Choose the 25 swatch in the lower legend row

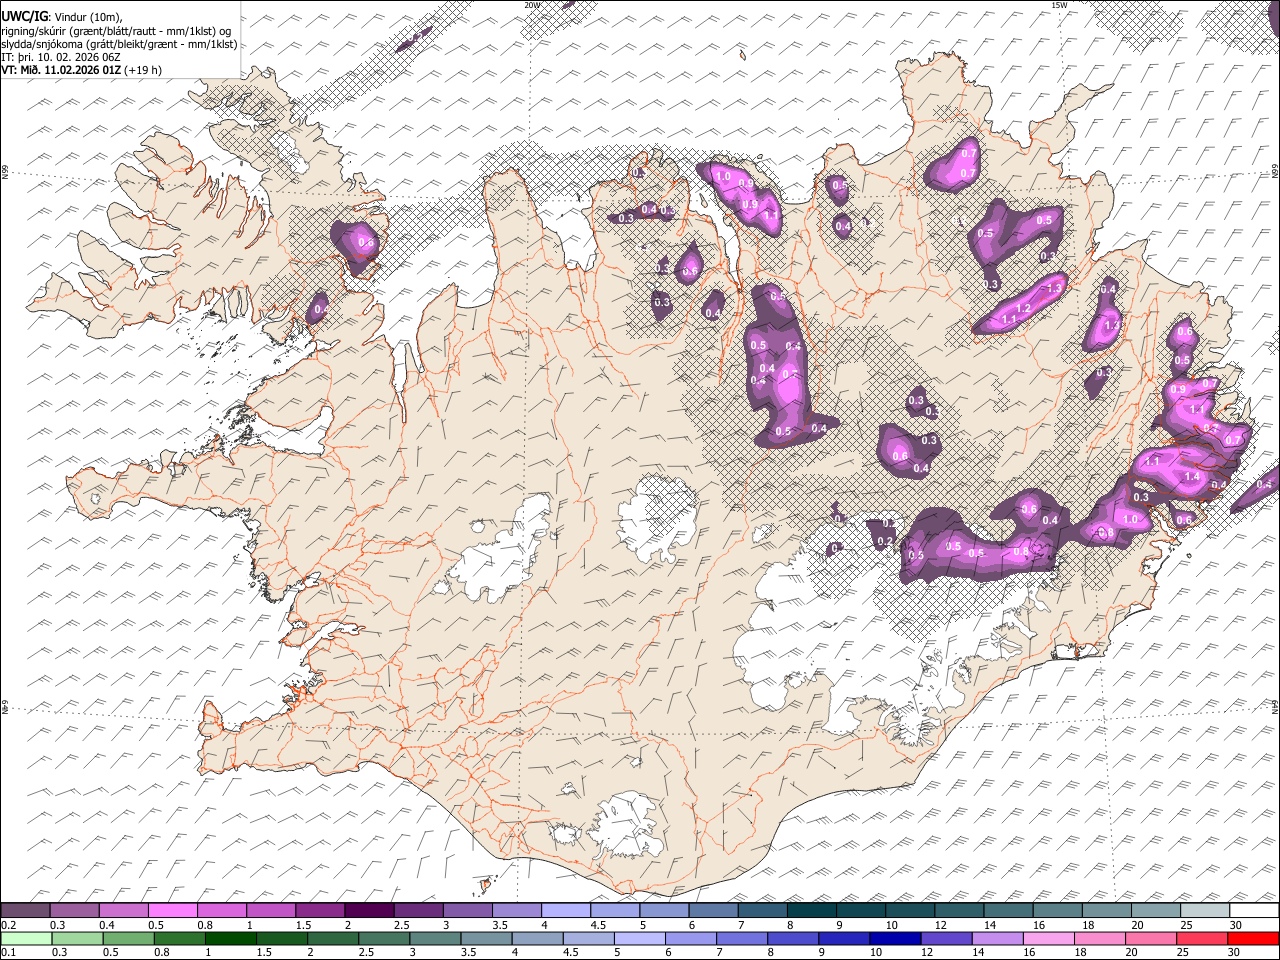tap(1203, 939)
